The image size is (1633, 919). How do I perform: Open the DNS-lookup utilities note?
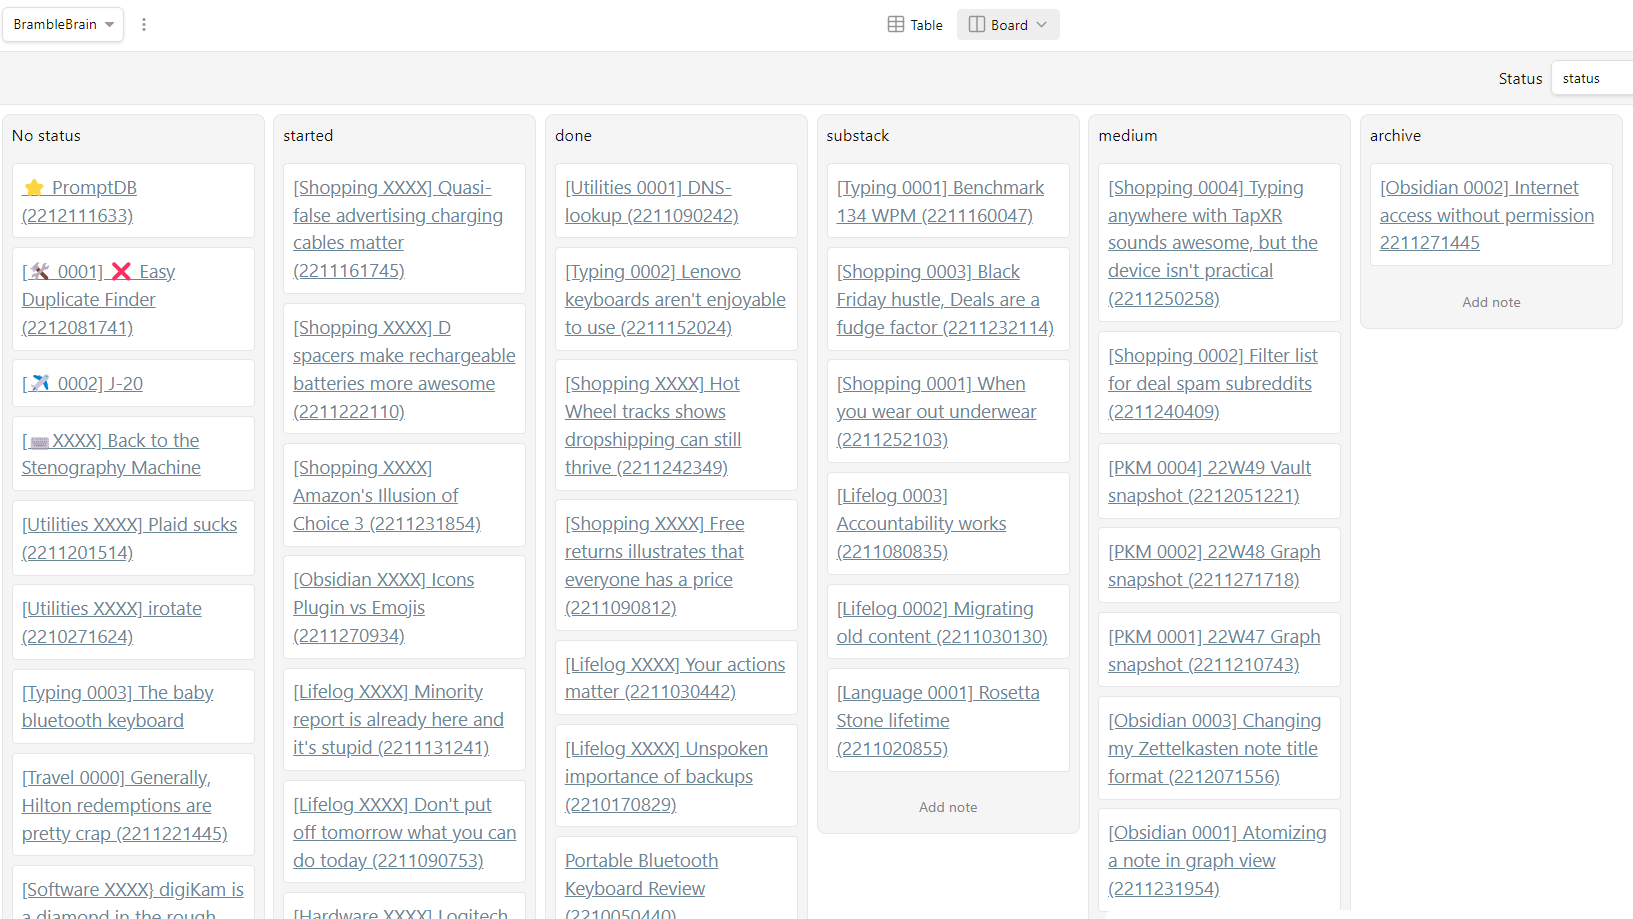652,201
